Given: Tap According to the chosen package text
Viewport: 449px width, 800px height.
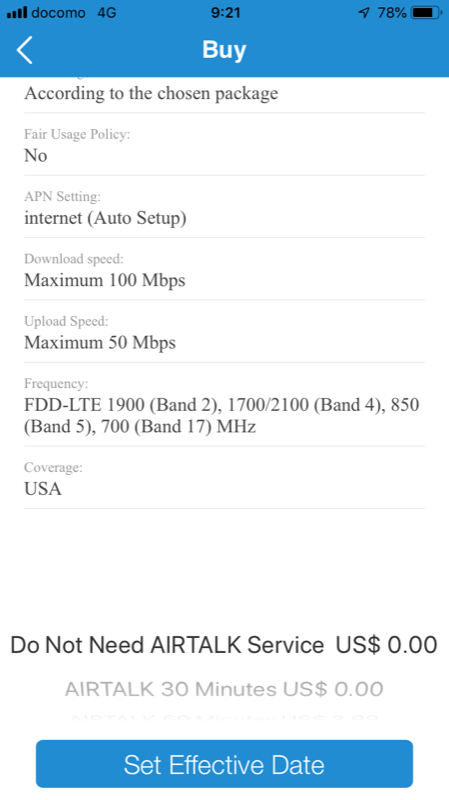Looking at the screenshot, I should 151,93.
